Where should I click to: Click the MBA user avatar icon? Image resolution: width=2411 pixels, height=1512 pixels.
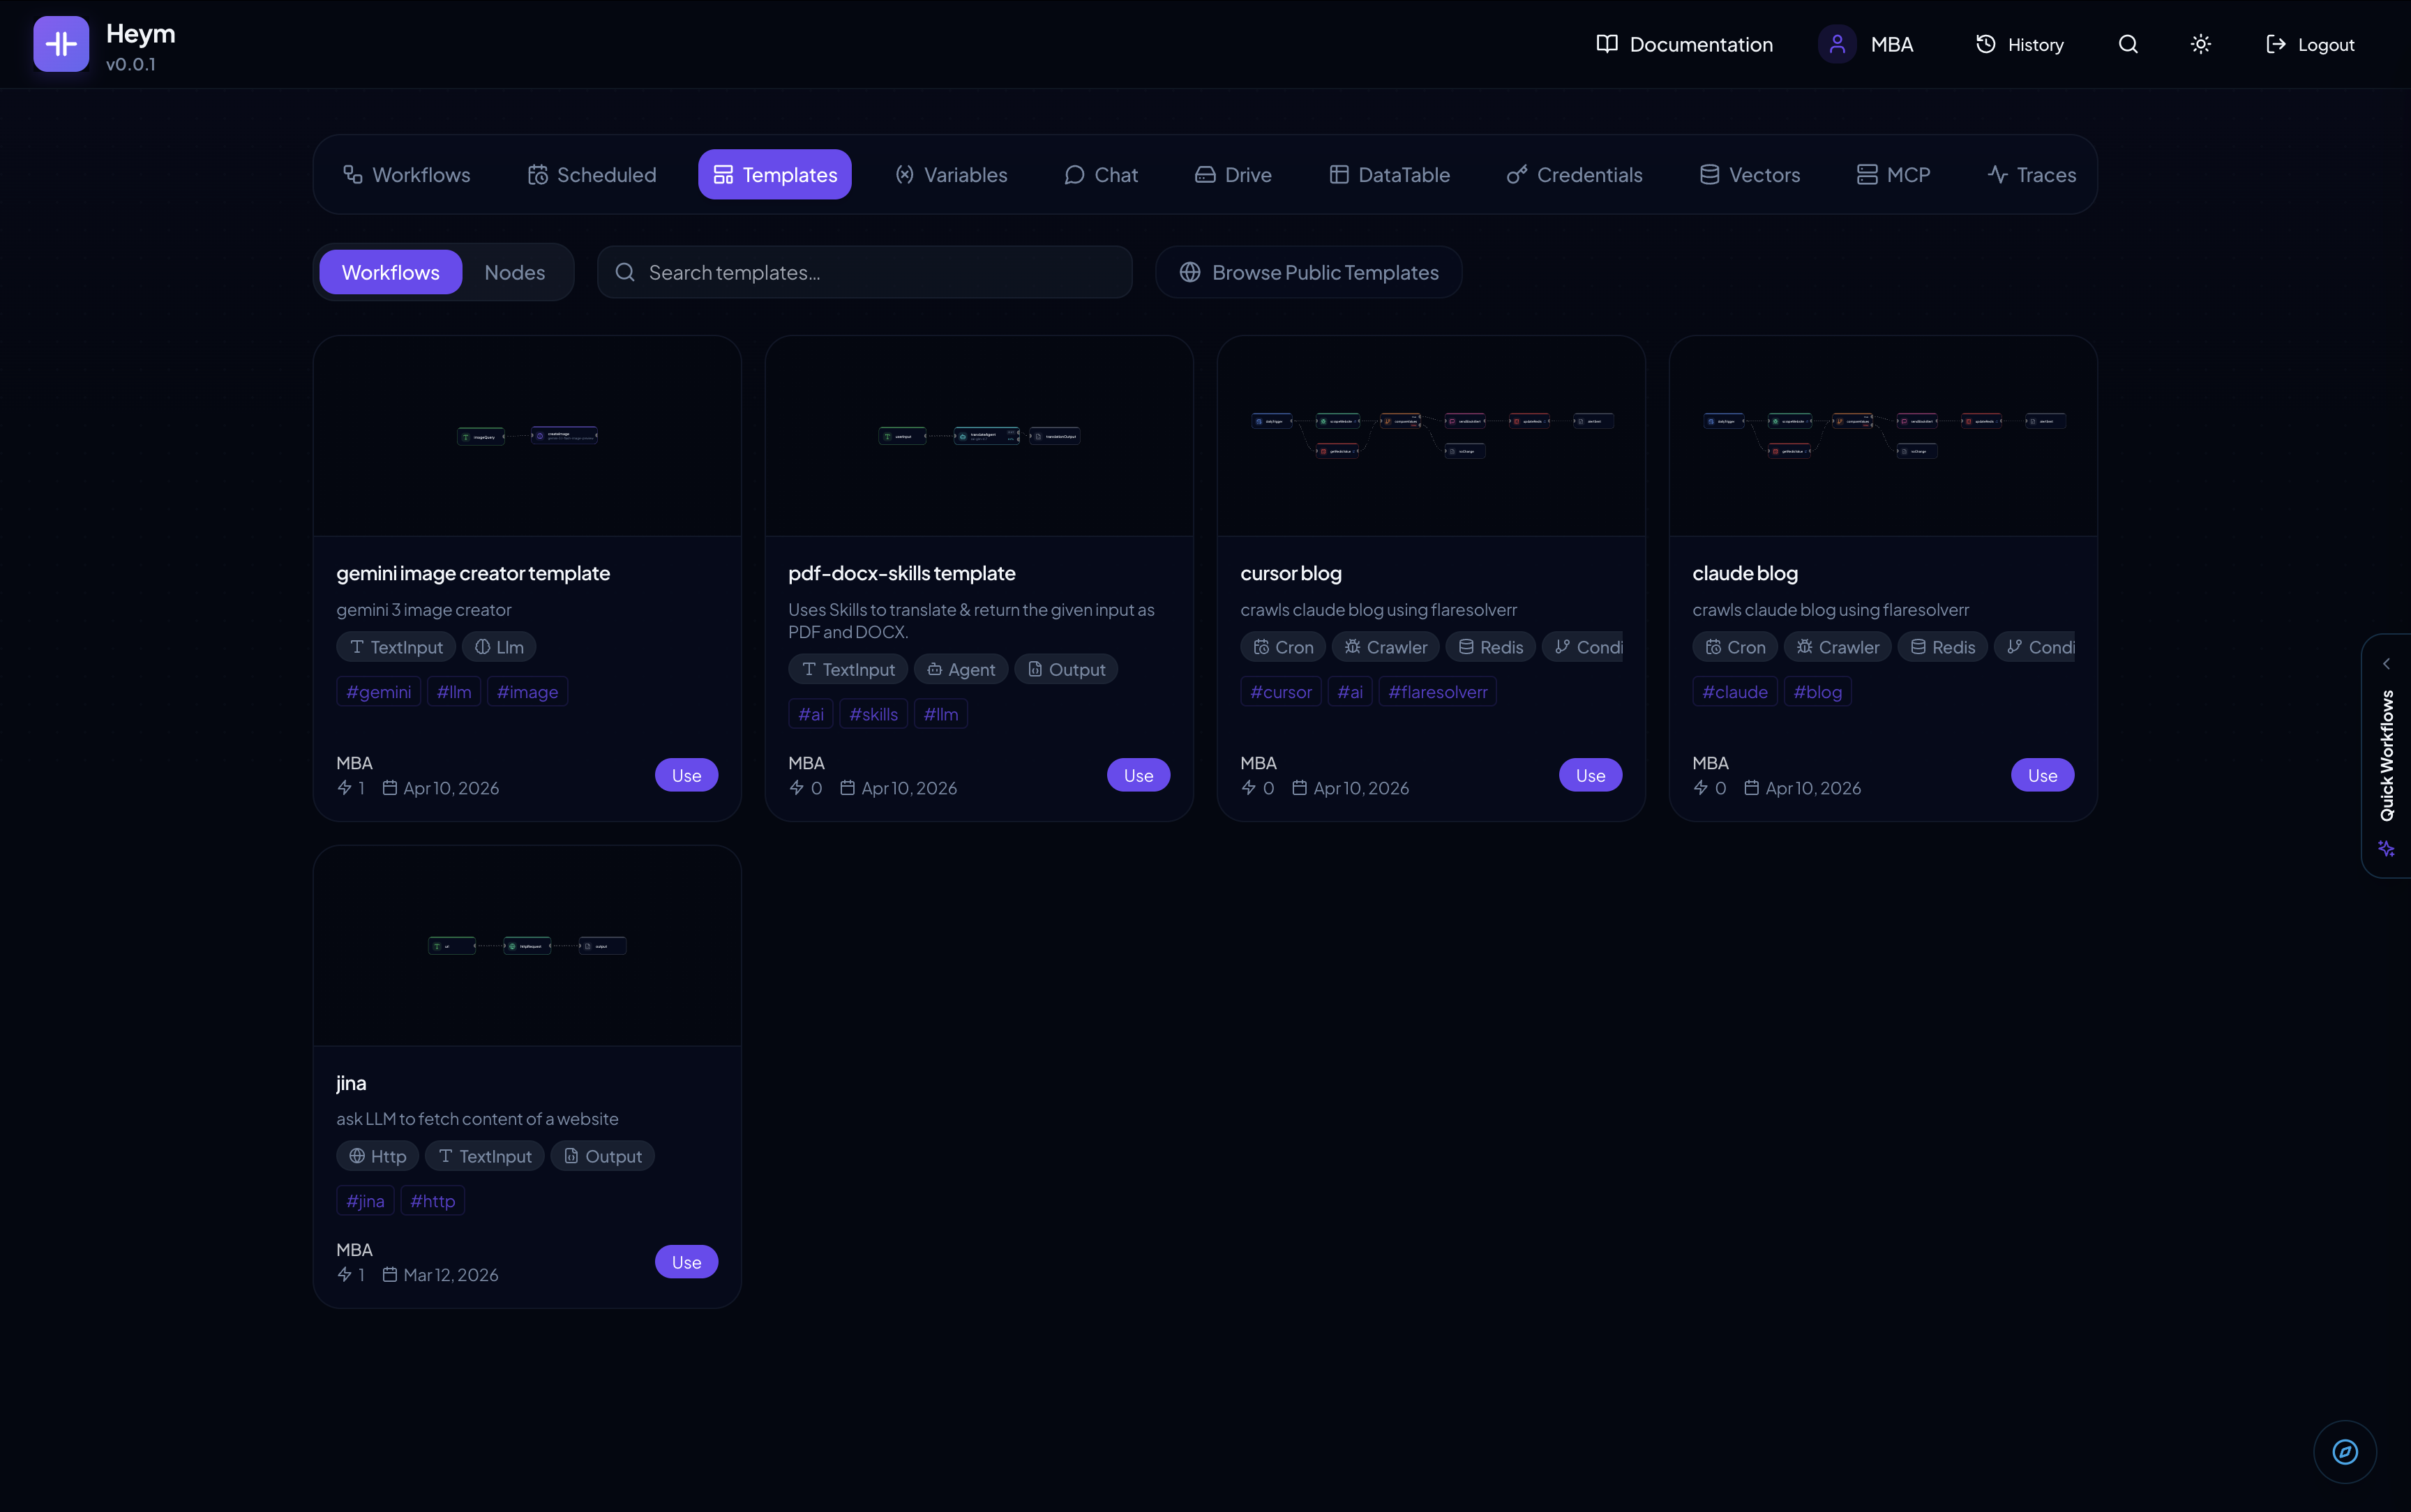pos(1837,44)
